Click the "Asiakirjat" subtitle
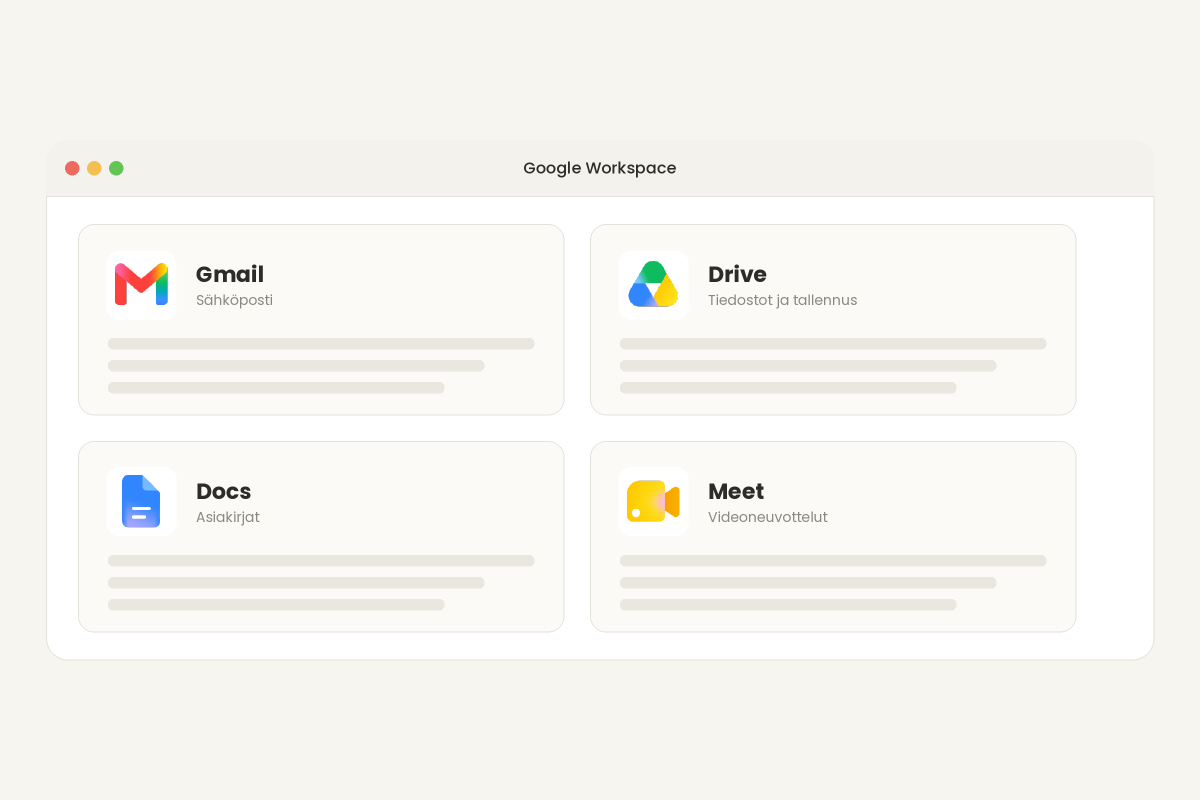This screenshot has width=1200, height=800. (228, 517)
